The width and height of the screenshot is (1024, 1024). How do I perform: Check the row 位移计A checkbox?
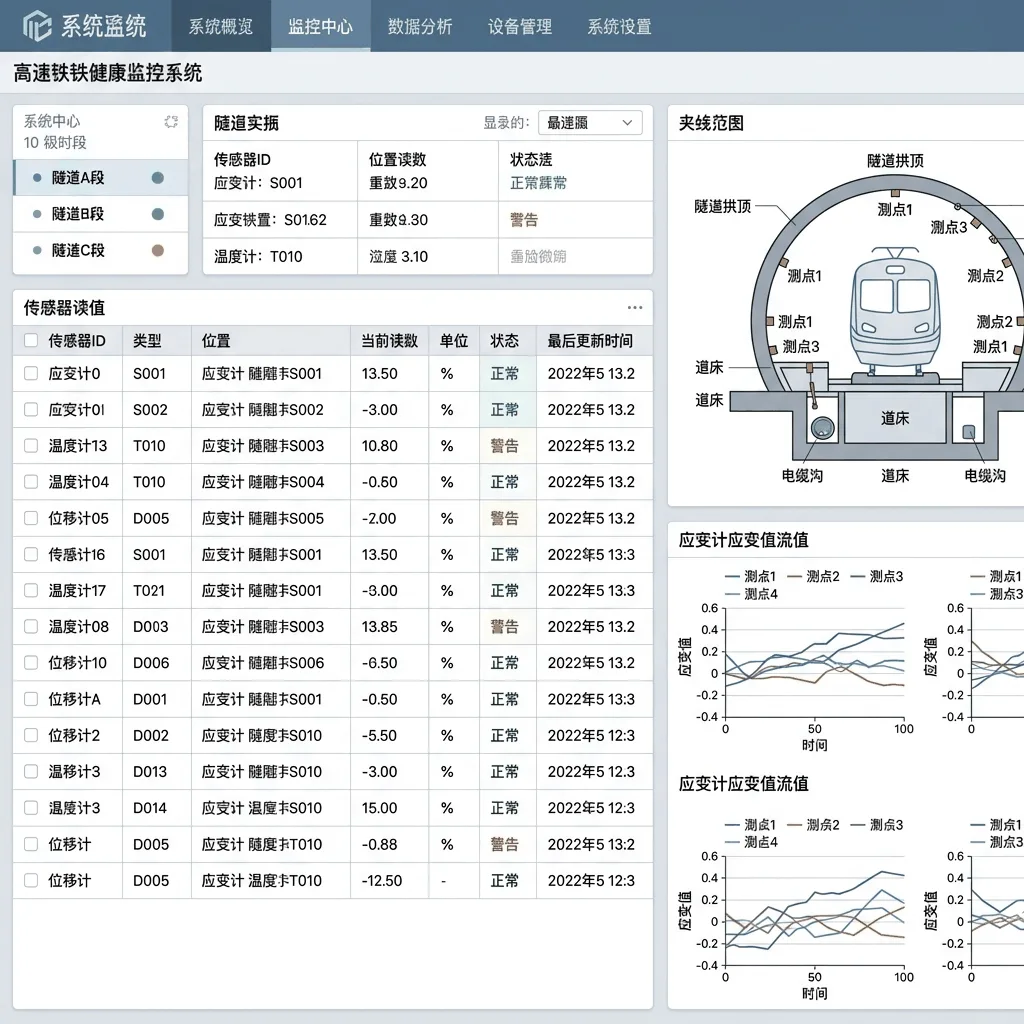pos(31,699)
